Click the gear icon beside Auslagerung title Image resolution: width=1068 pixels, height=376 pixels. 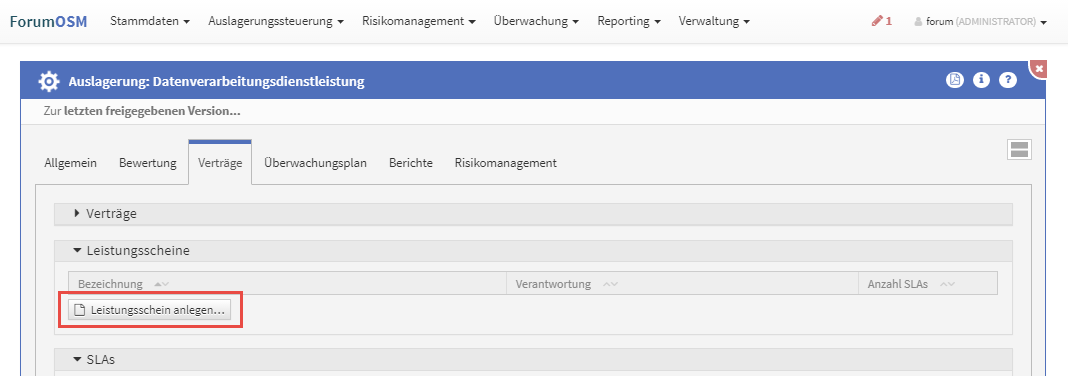[49, 82]
